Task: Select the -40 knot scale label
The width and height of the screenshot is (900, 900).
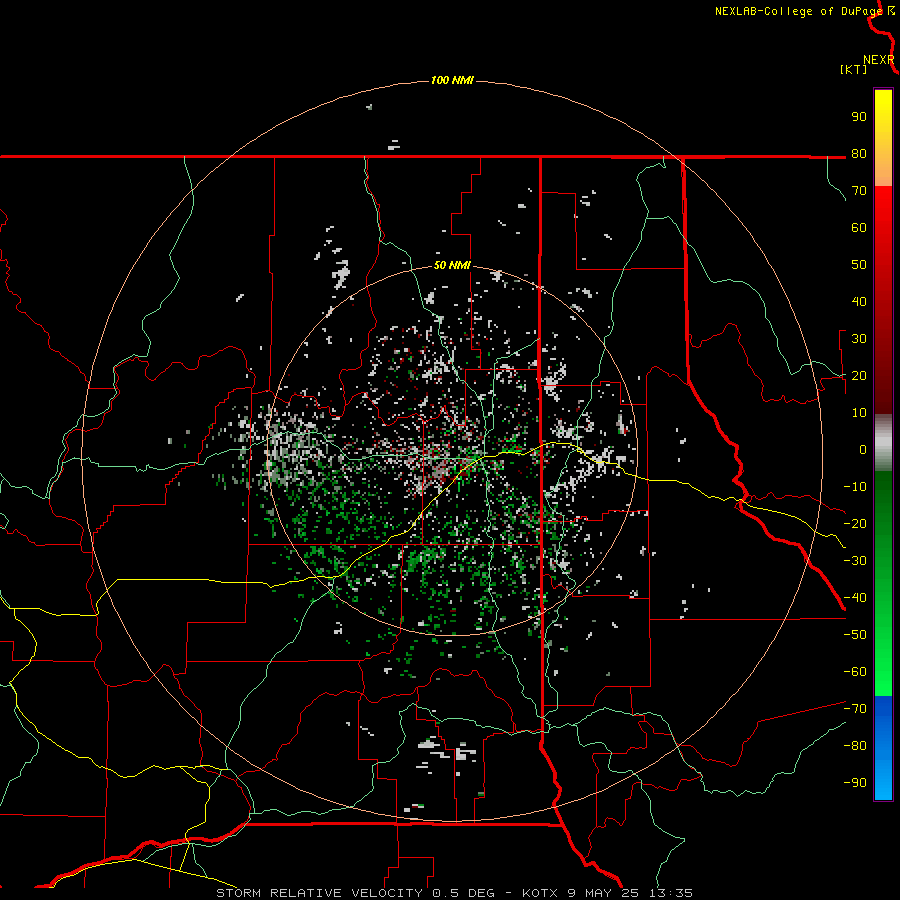Action: [855, 598]
